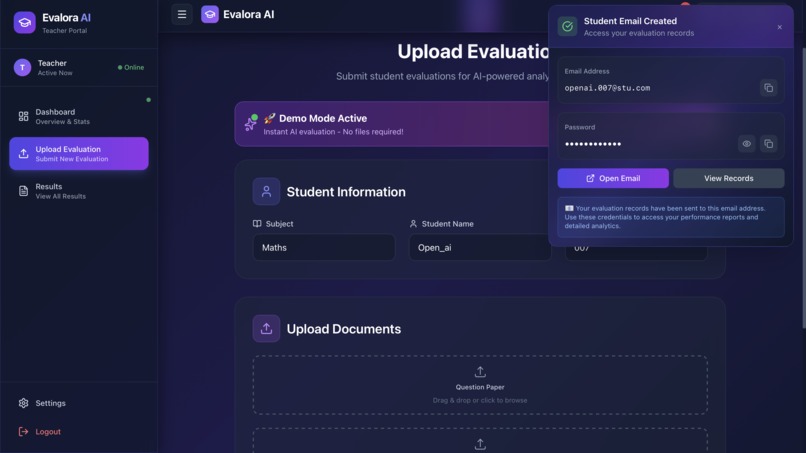Click the Logout arrow icon
This screenshot has width=806, height=453.
pos(23,431)
